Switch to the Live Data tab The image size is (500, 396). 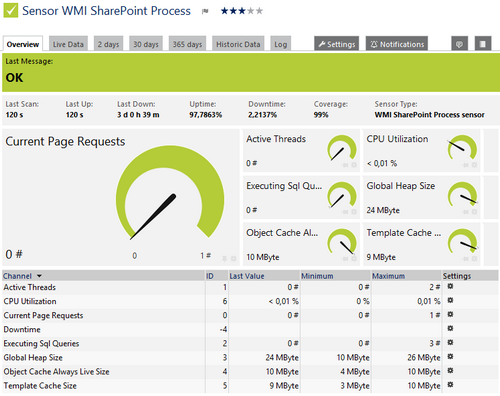click(x=68, y=44)
